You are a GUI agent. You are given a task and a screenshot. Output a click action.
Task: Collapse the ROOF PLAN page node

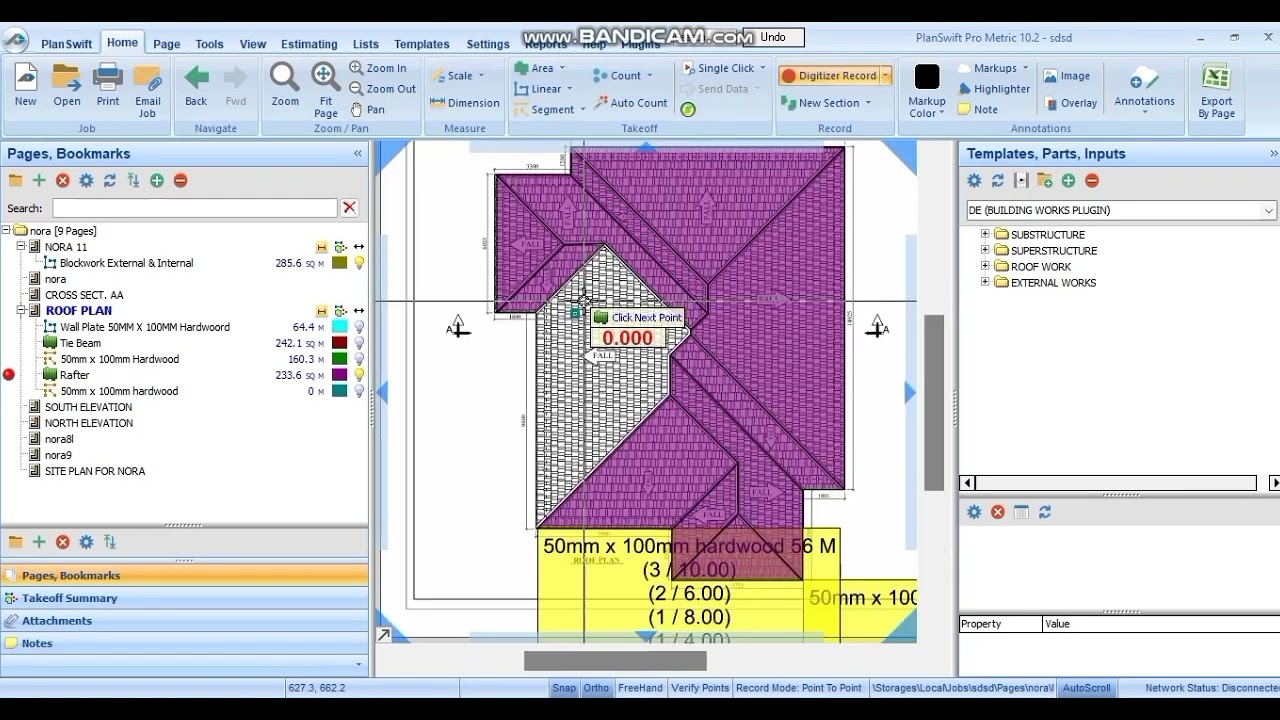click(x=21, y=311)
